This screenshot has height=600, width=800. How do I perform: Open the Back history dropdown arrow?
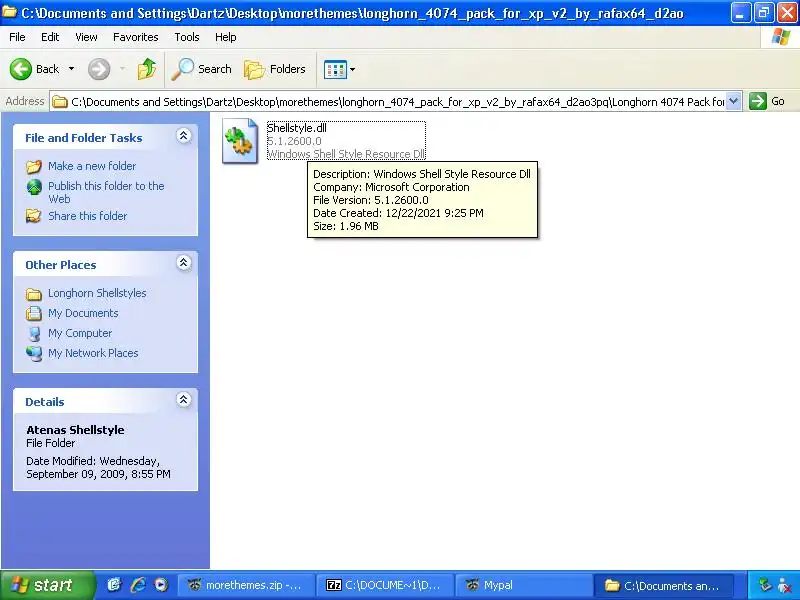pos(71,69)
